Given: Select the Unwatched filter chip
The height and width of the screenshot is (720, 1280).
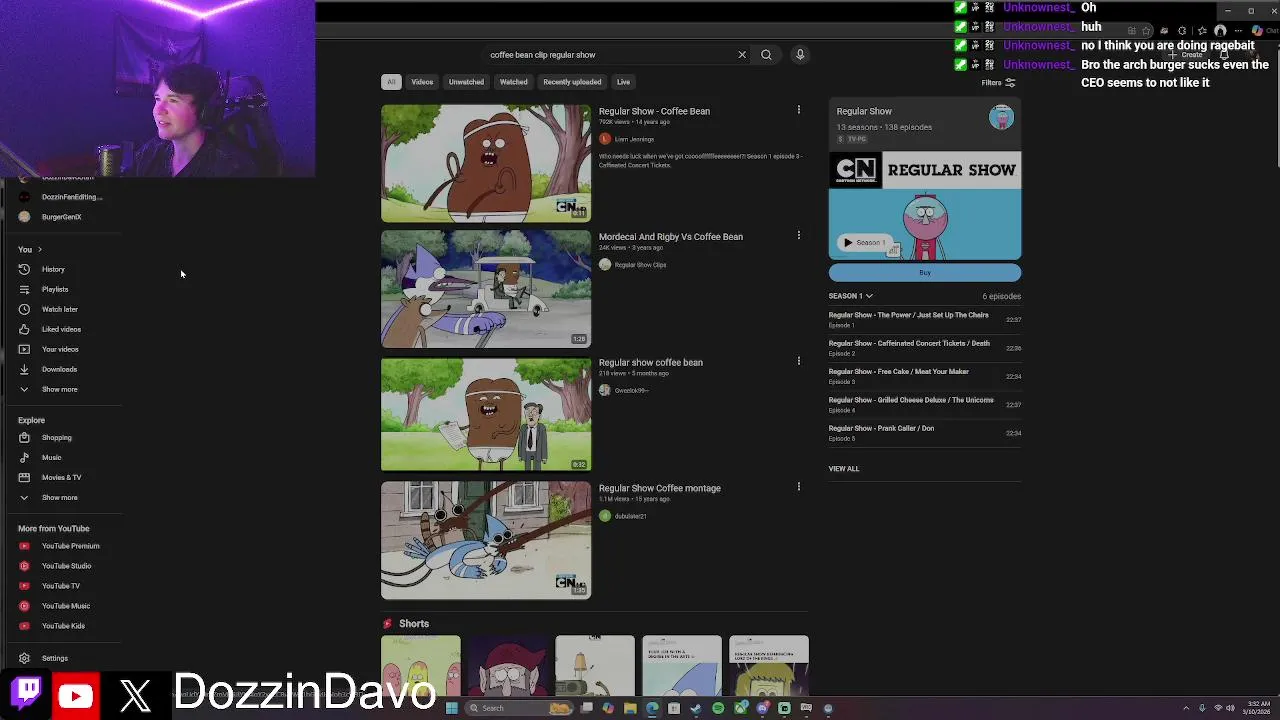Looking at the screenshot, I should click(x=466, y=82).
